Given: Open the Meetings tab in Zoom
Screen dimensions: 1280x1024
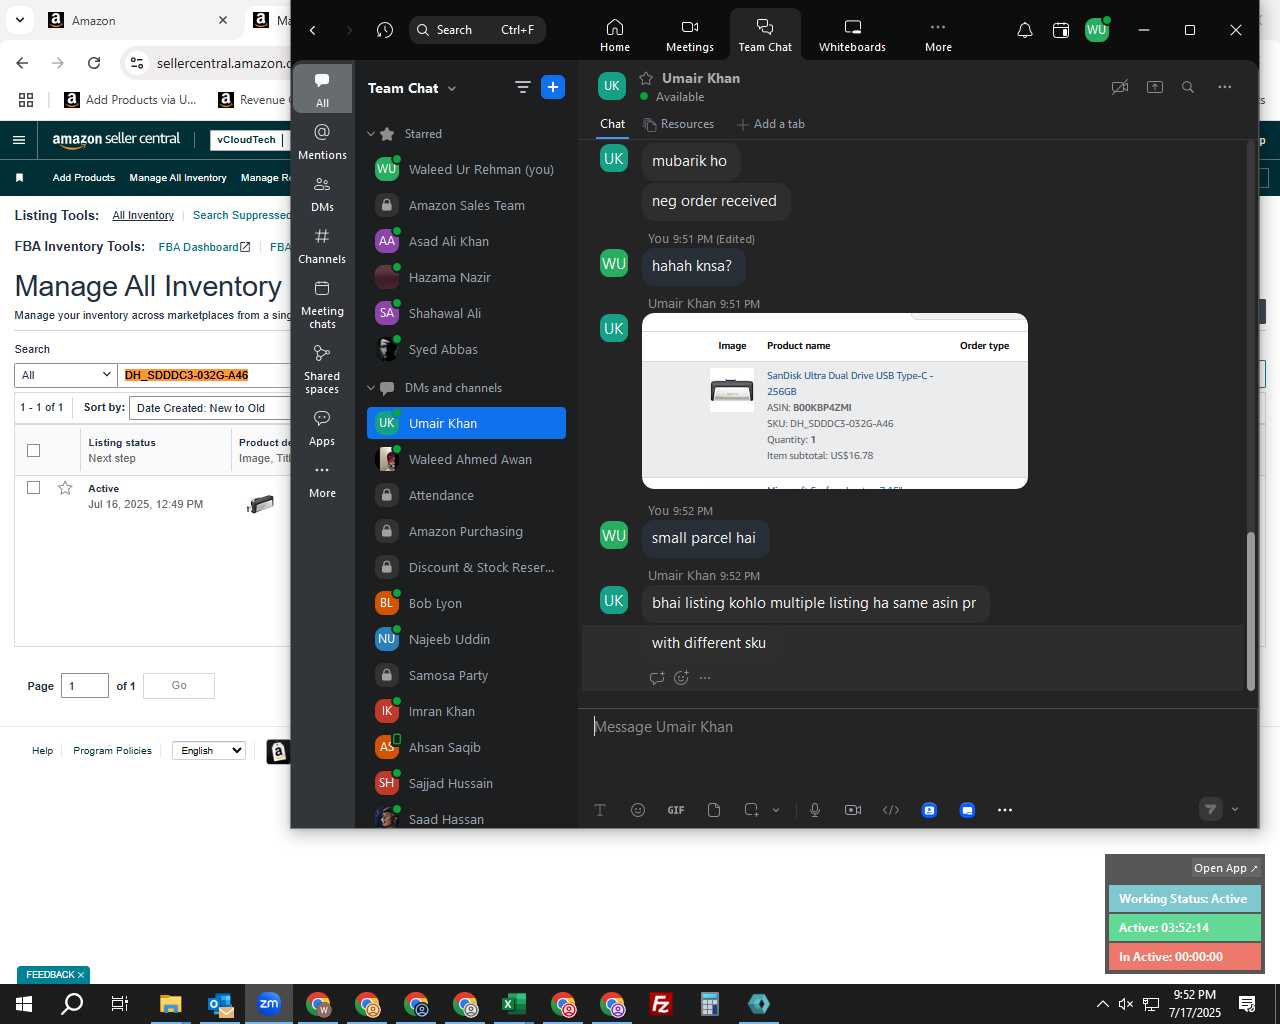Looking at the screenshot, I should pos(690,35).
